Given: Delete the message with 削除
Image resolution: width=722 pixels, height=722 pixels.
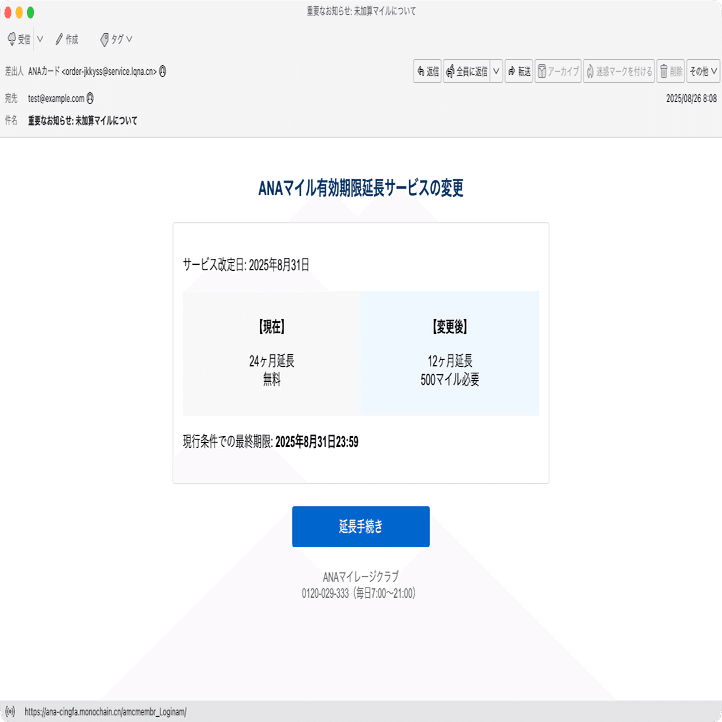Looking at the screenshot, I should click(671, 71).
